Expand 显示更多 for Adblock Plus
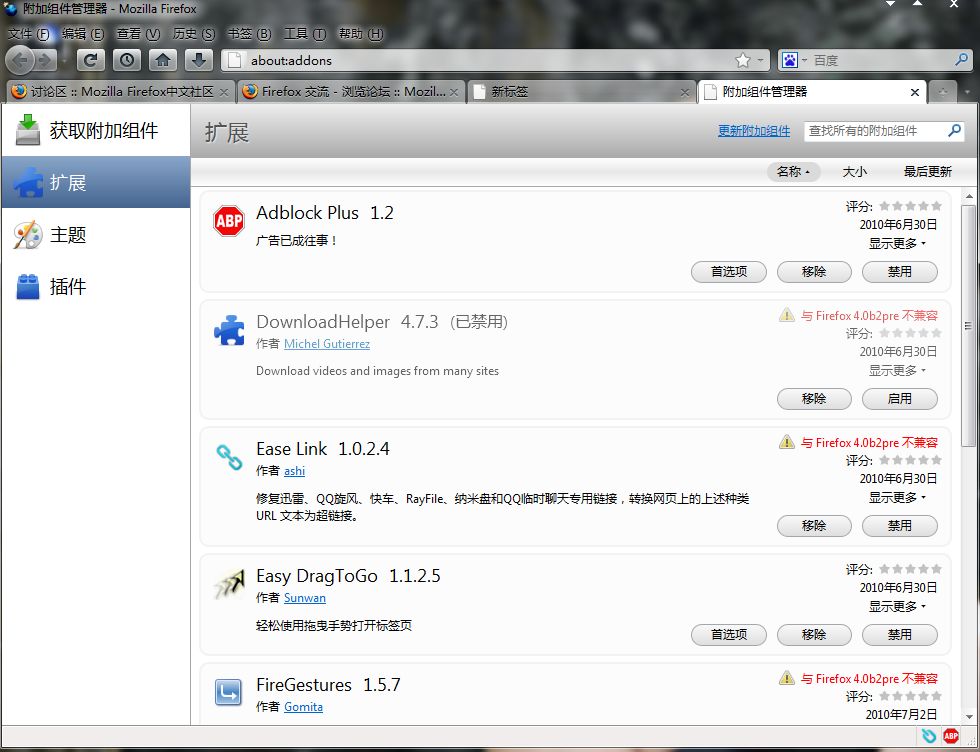Screen dimensions: 980x752 (896, 243)
